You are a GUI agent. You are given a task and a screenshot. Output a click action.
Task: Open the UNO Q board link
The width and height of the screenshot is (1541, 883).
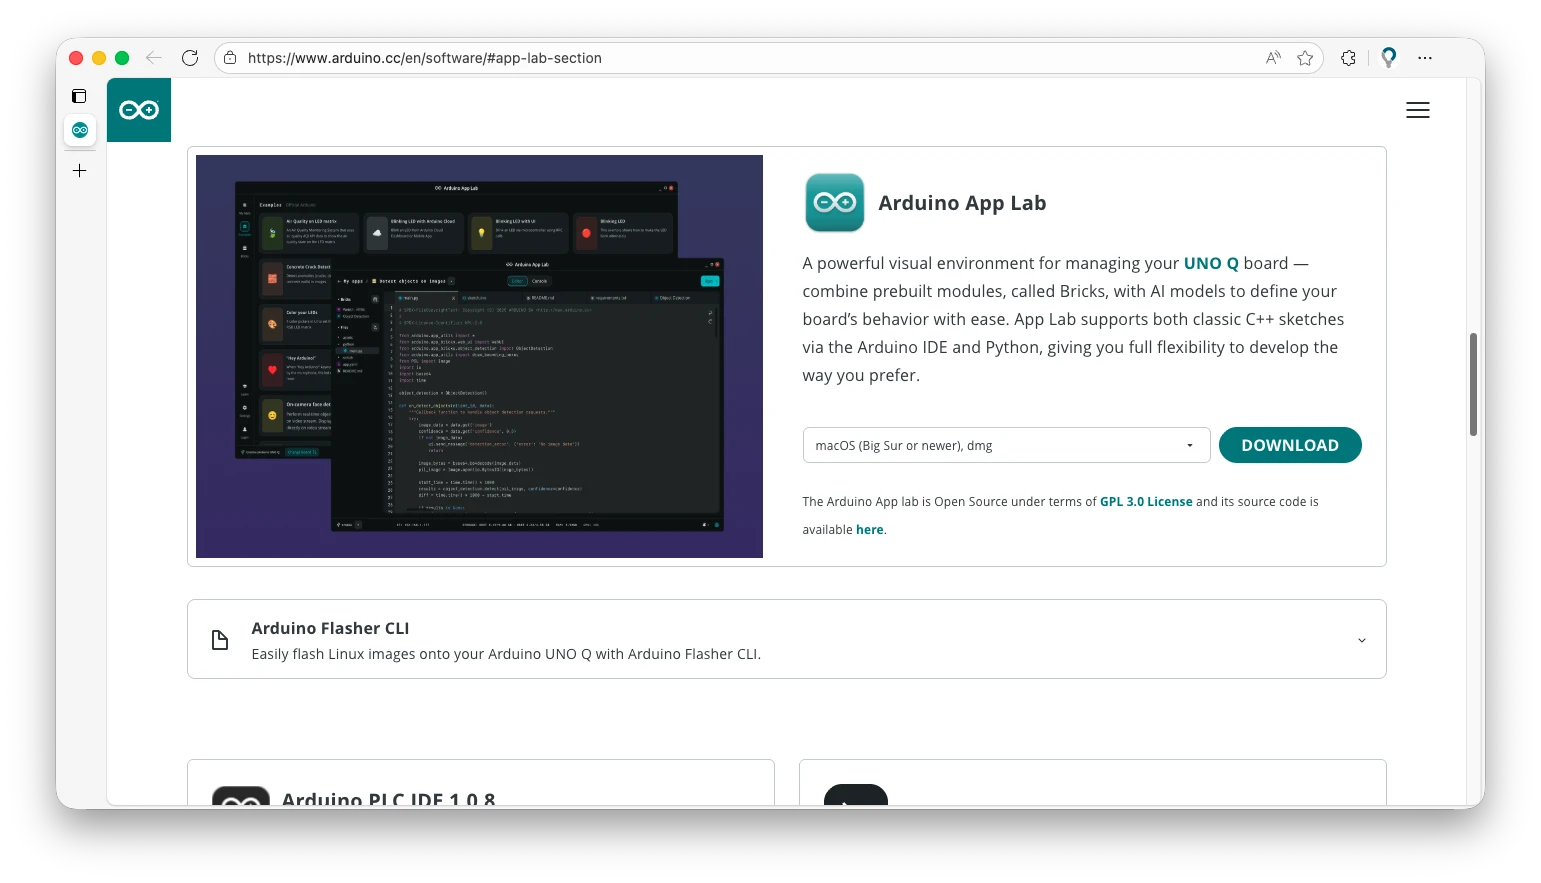click(x=1210, y=263)
